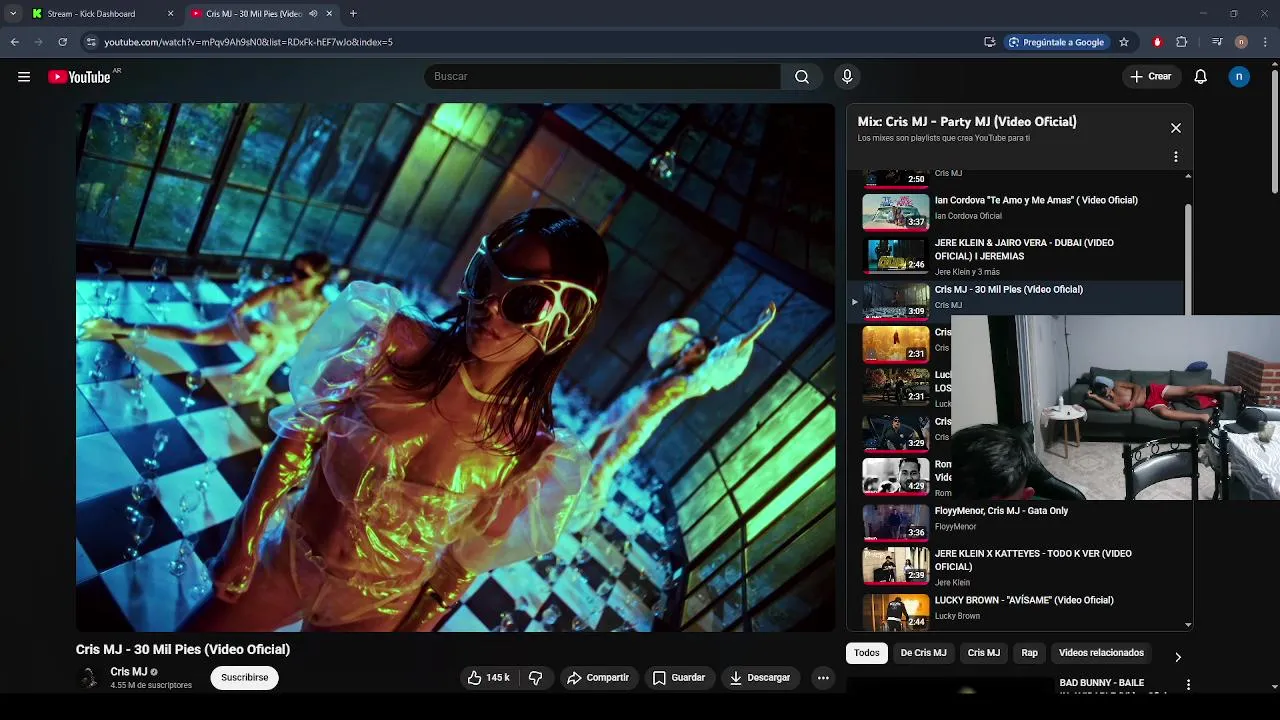Viewport: 1280px width, 720px height.
Task: Open YouTube notifications bell
Action: (x=1201, y=77)
